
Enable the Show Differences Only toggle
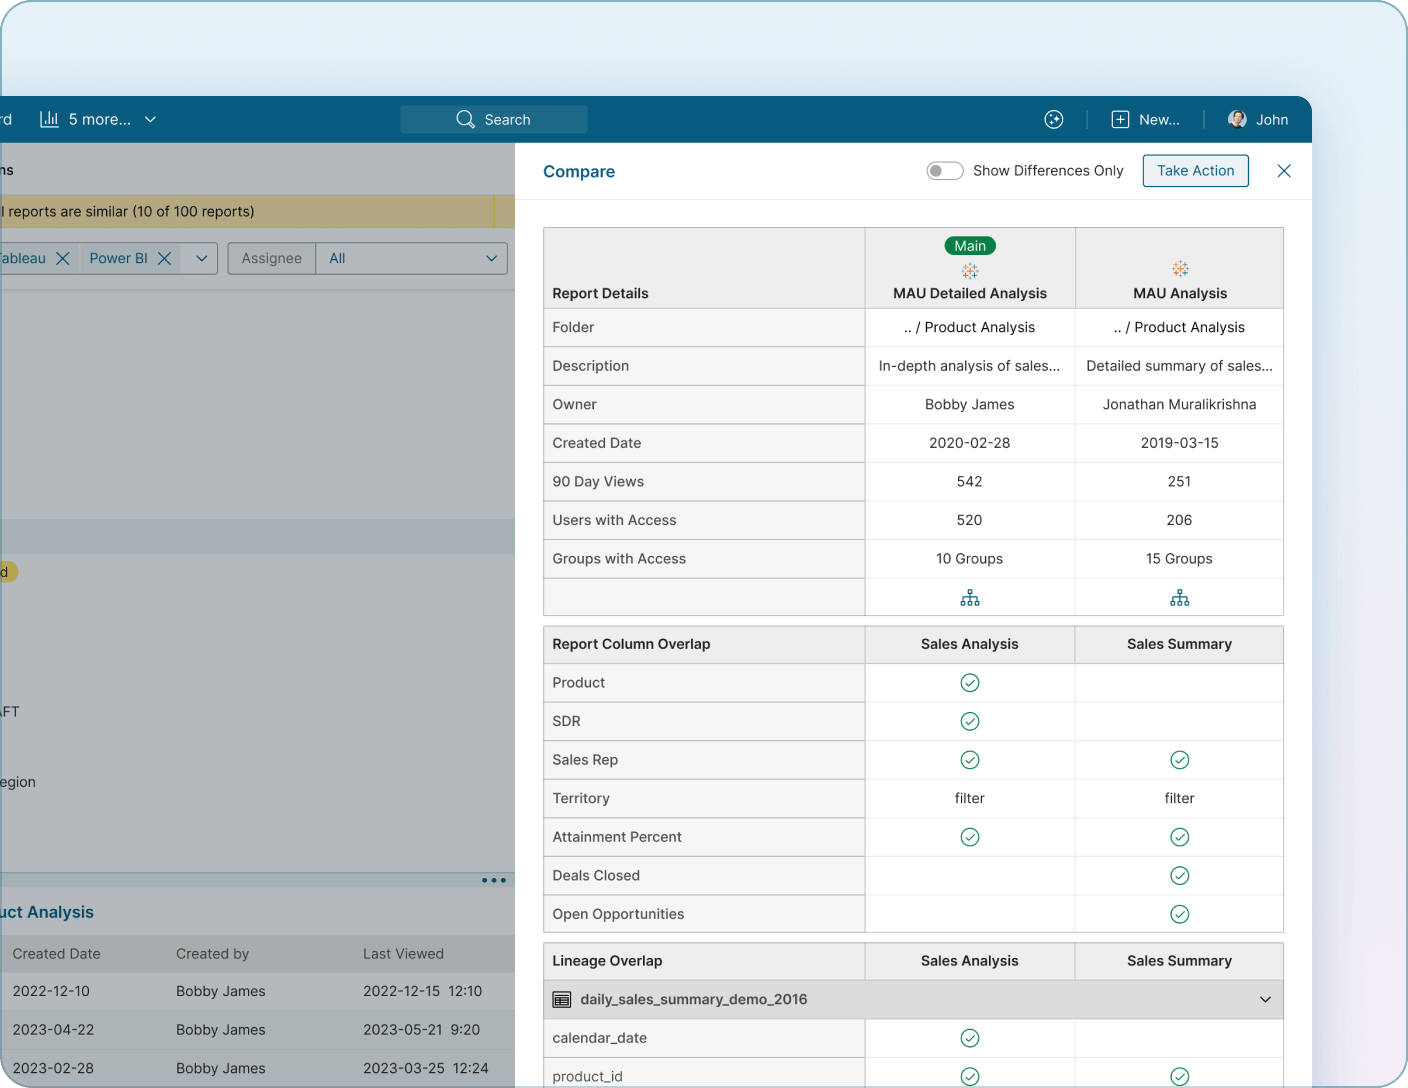pyautogui.click(x=944, y=171)
